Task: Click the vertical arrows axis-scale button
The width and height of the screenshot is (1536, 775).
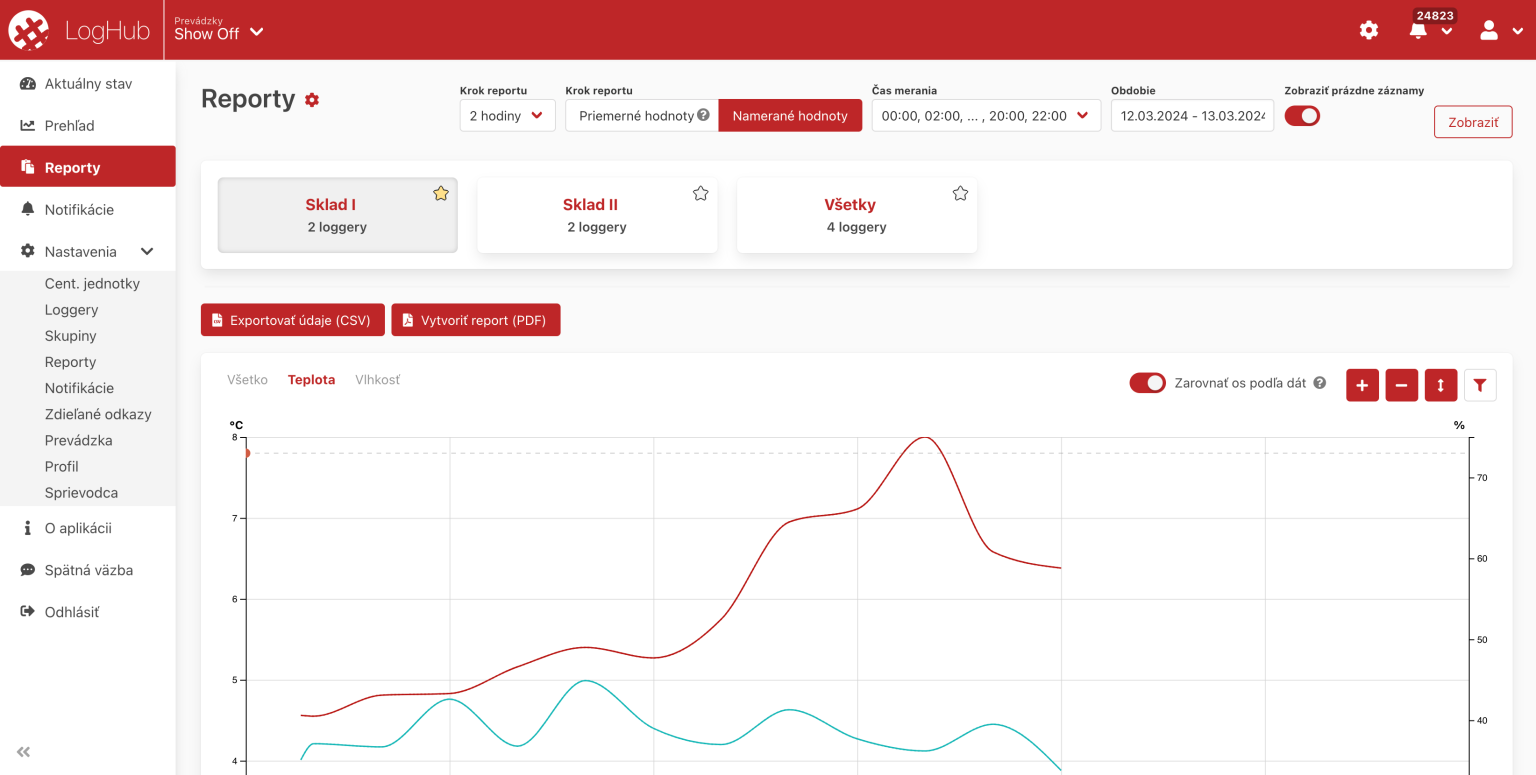Action: click(x=1440, y=385)
